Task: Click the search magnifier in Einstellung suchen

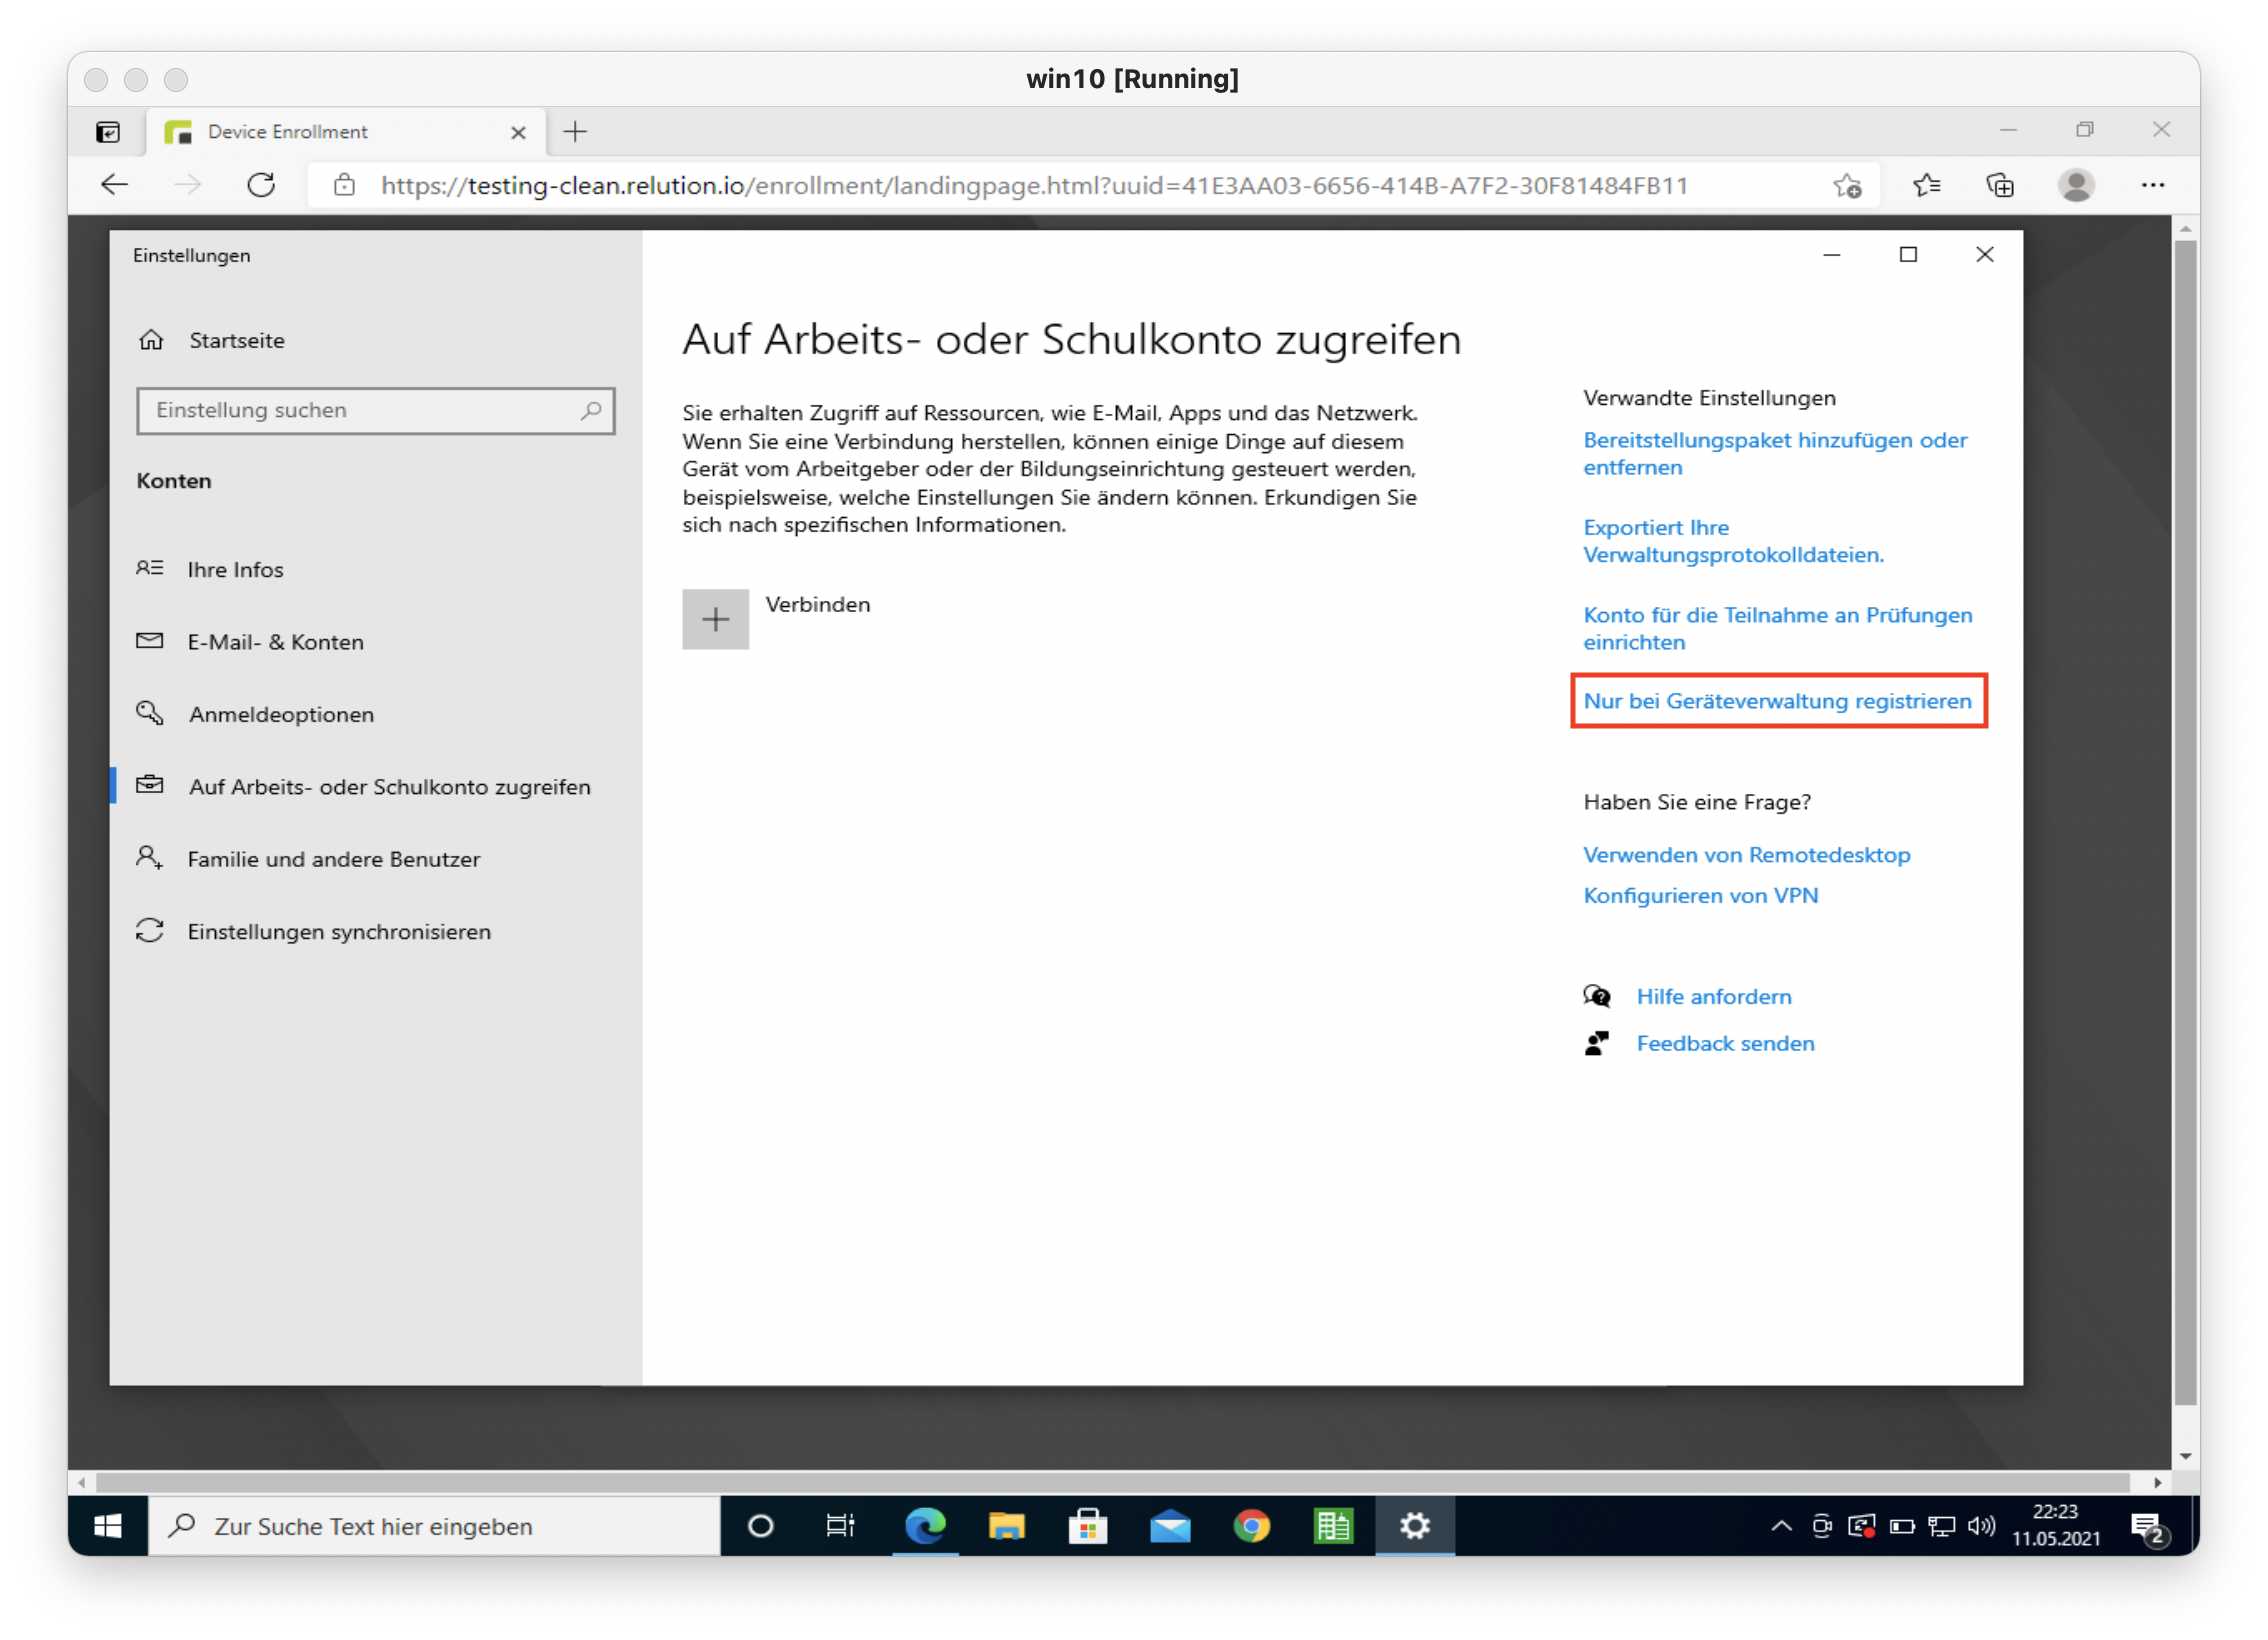Action: (x=591, y=410)
